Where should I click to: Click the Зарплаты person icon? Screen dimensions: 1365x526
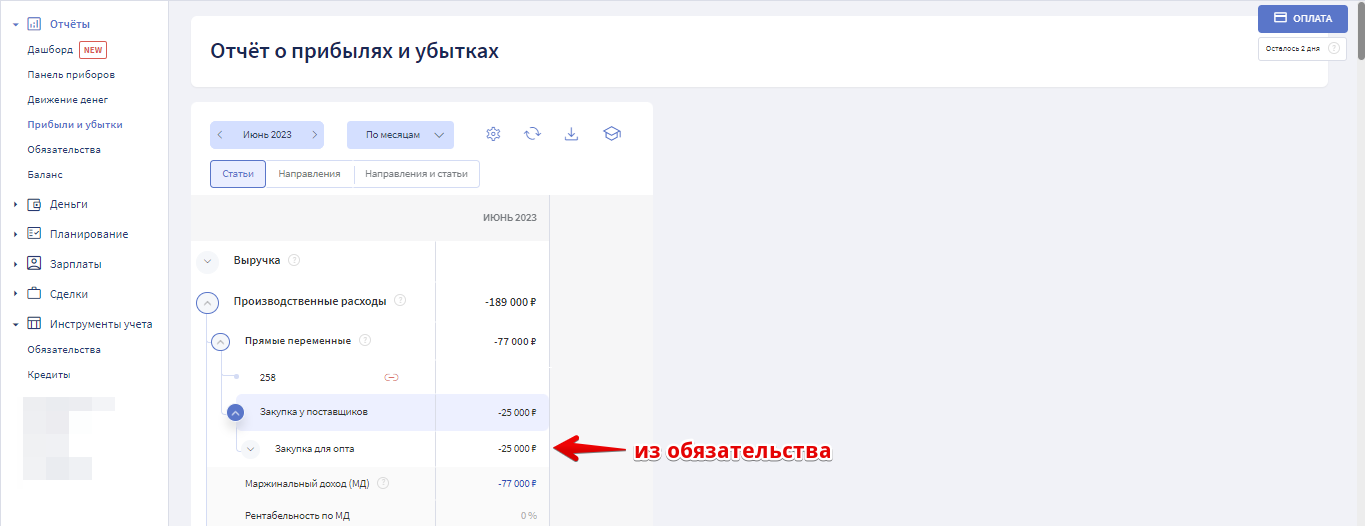[x=34, y=264]
